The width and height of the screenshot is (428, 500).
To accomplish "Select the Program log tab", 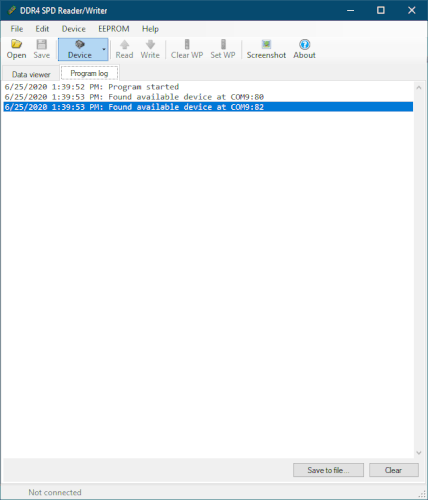I will point(89,73).
